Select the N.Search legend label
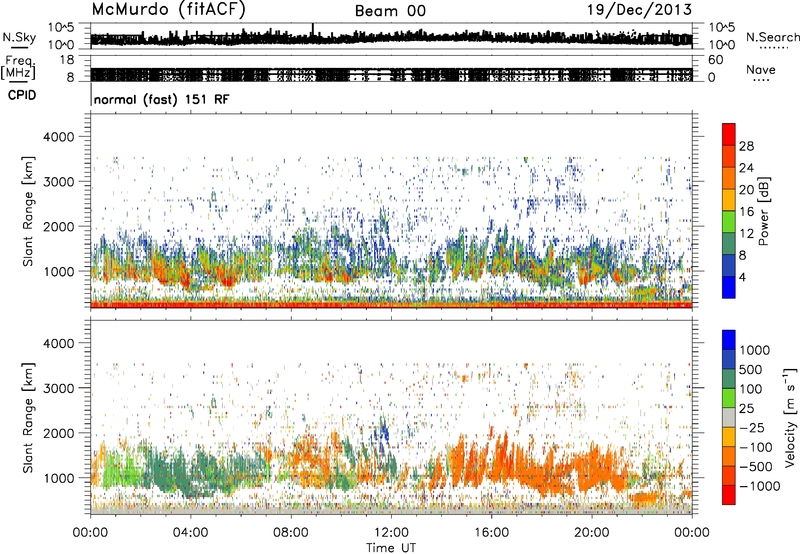This screenshot has width=800, height=554. pos(772,37)
